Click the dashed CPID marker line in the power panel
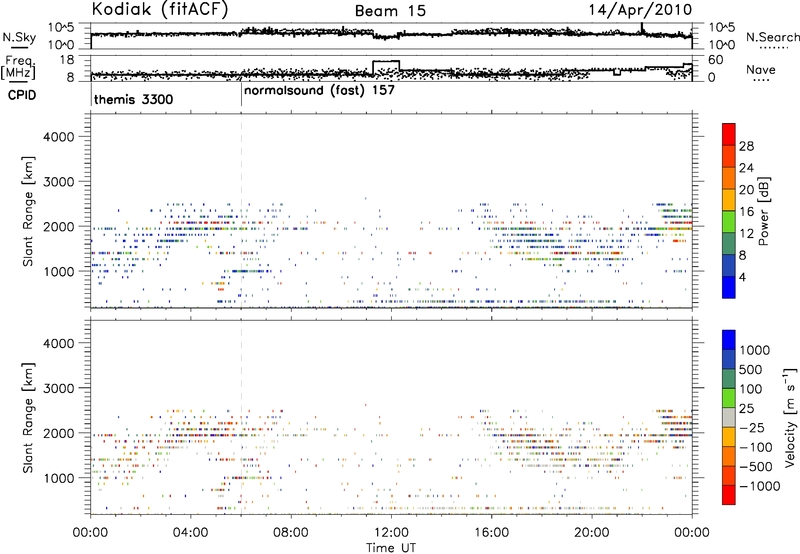 click(241, 211)
